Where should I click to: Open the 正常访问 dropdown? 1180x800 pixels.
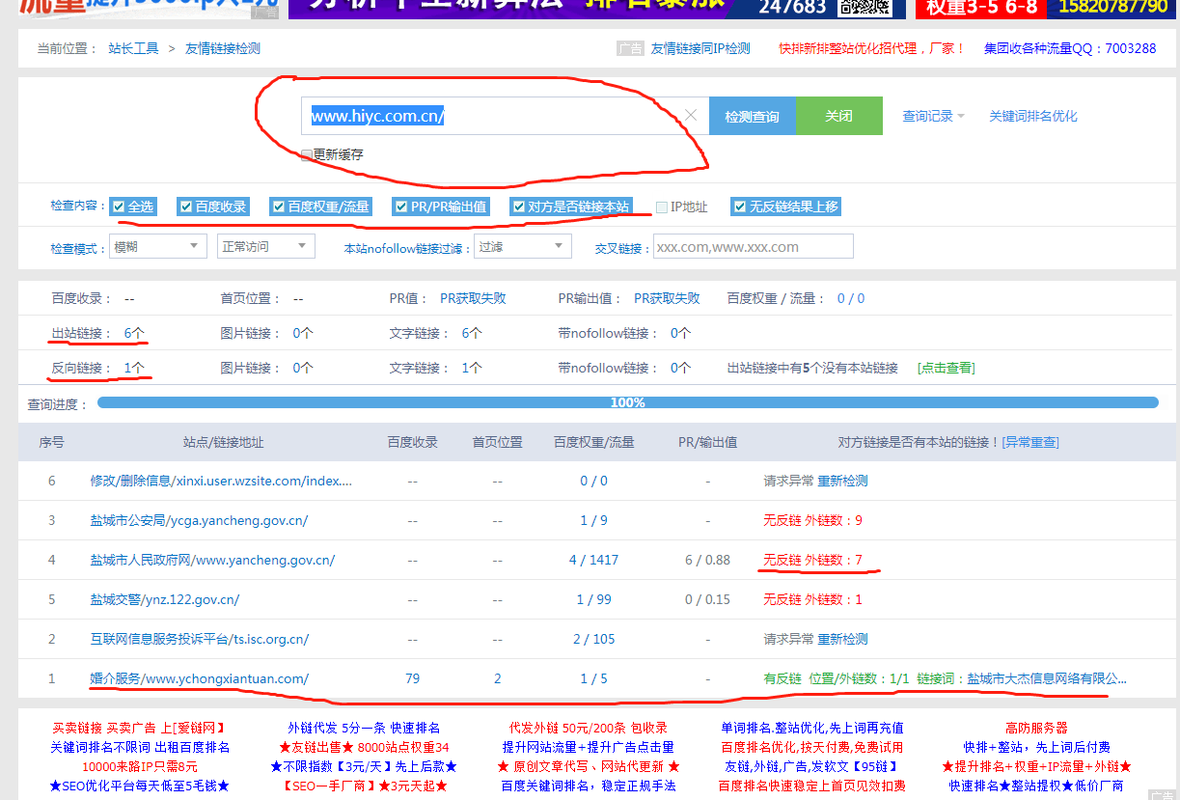point(266,246)
